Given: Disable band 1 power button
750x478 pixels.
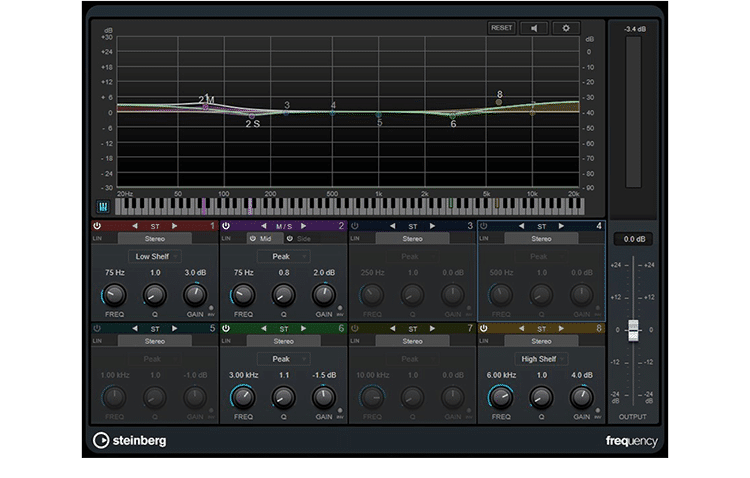Looking at the screenshot, I should (97, 226).
